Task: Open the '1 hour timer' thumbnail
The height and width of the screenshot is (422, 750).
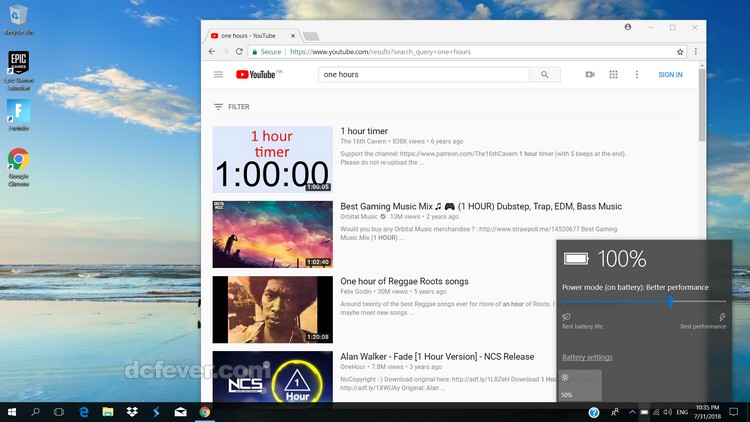Action: (x=273, y=159)
